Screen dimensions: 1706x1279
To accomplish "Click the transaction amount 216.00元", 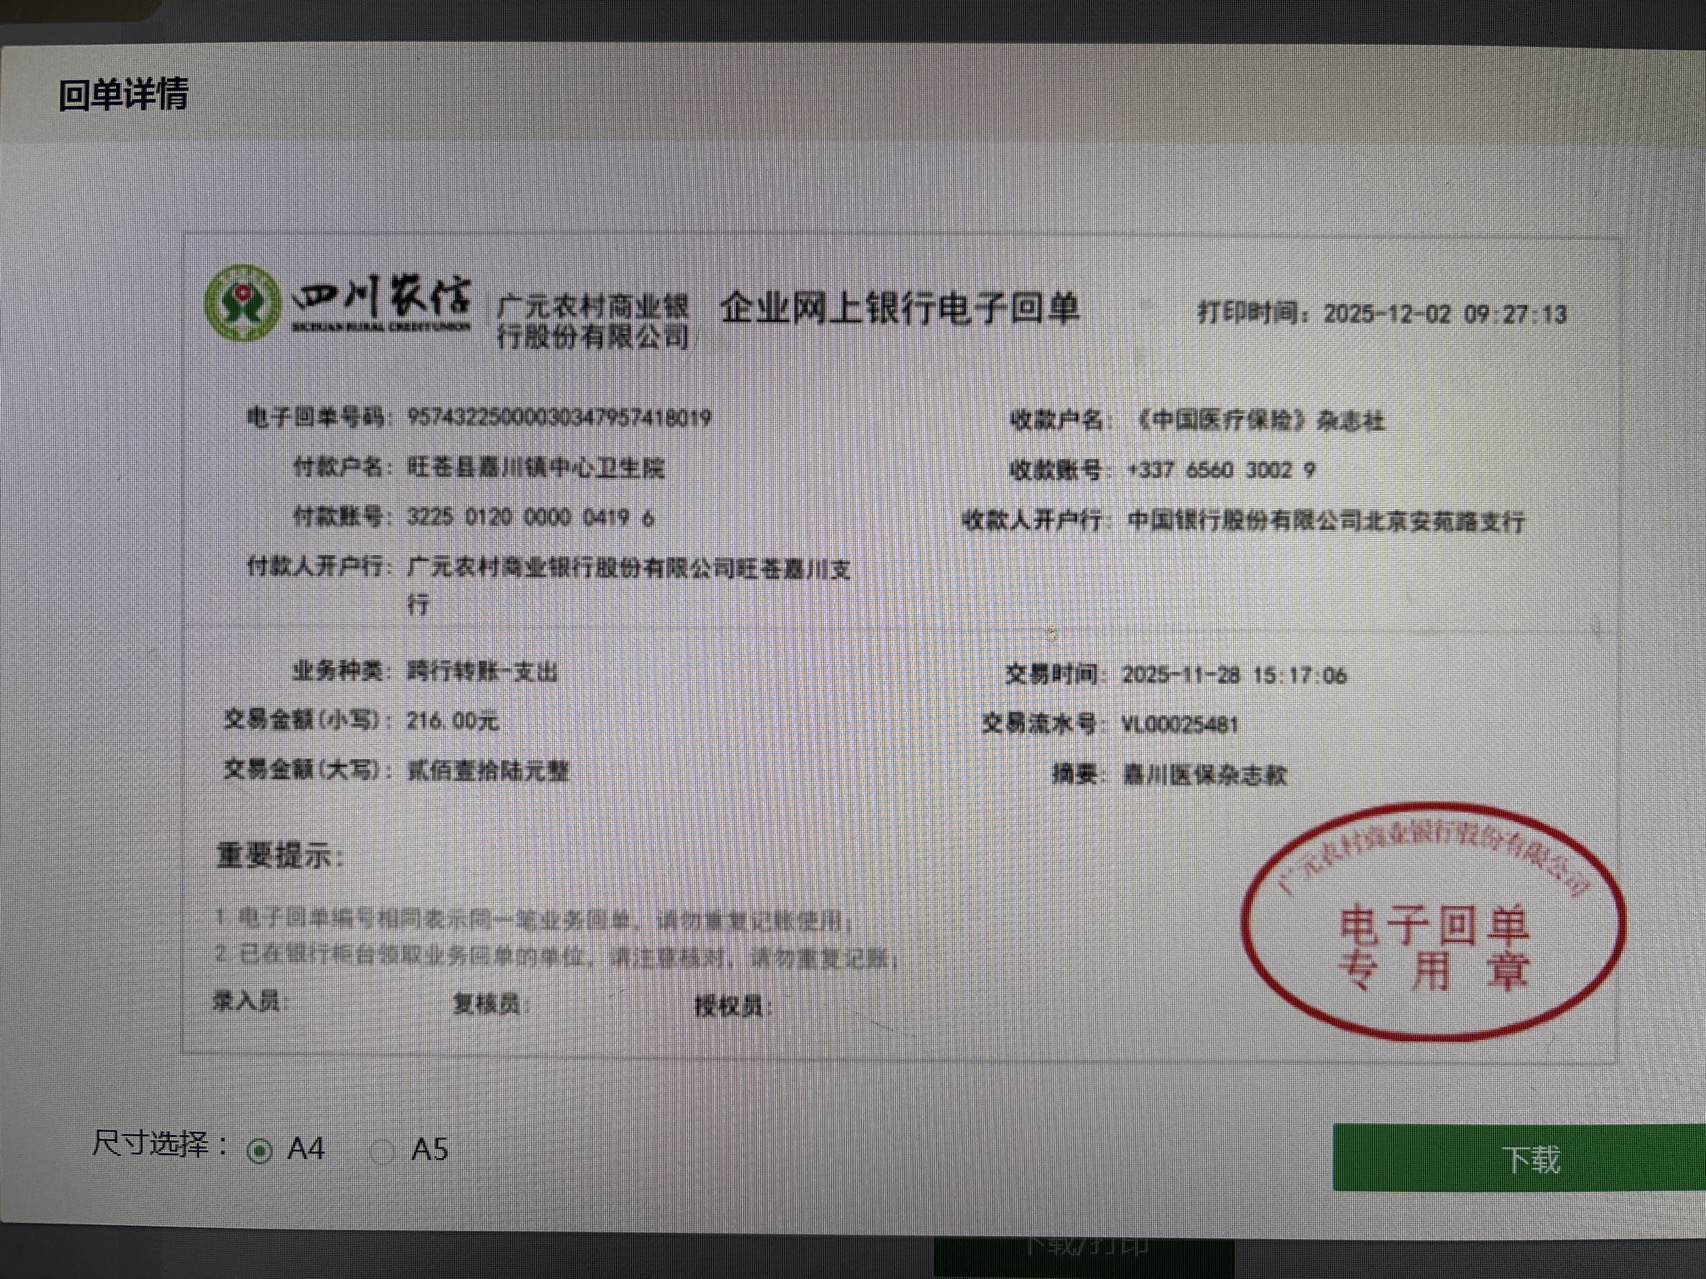I will pyautogui.click(x=452, y=720).
